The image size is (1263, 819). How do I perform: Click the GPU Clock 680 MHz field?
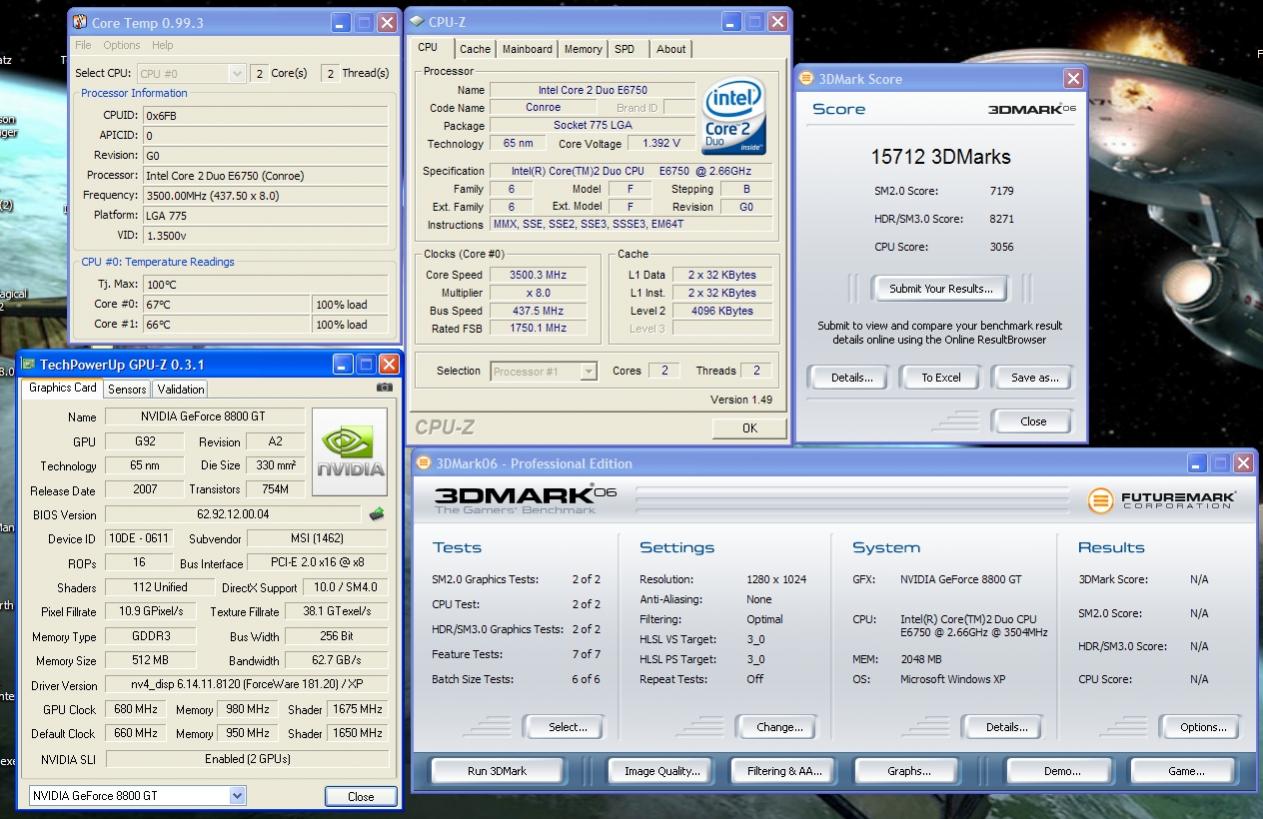(x=135, y=710)
